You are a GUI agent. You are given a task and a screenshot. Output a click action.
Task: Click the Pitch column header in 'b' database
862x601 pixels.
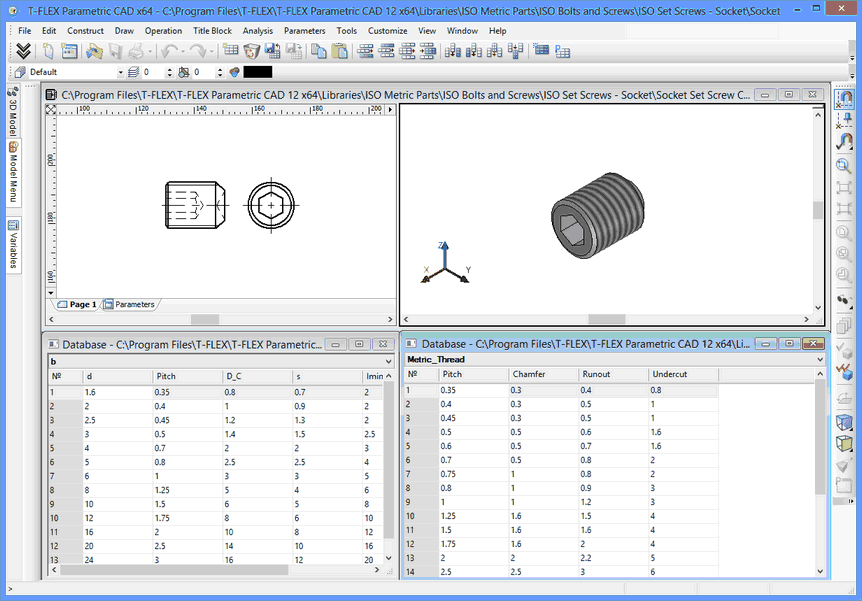pyautogui.click(x=187, y=376)
